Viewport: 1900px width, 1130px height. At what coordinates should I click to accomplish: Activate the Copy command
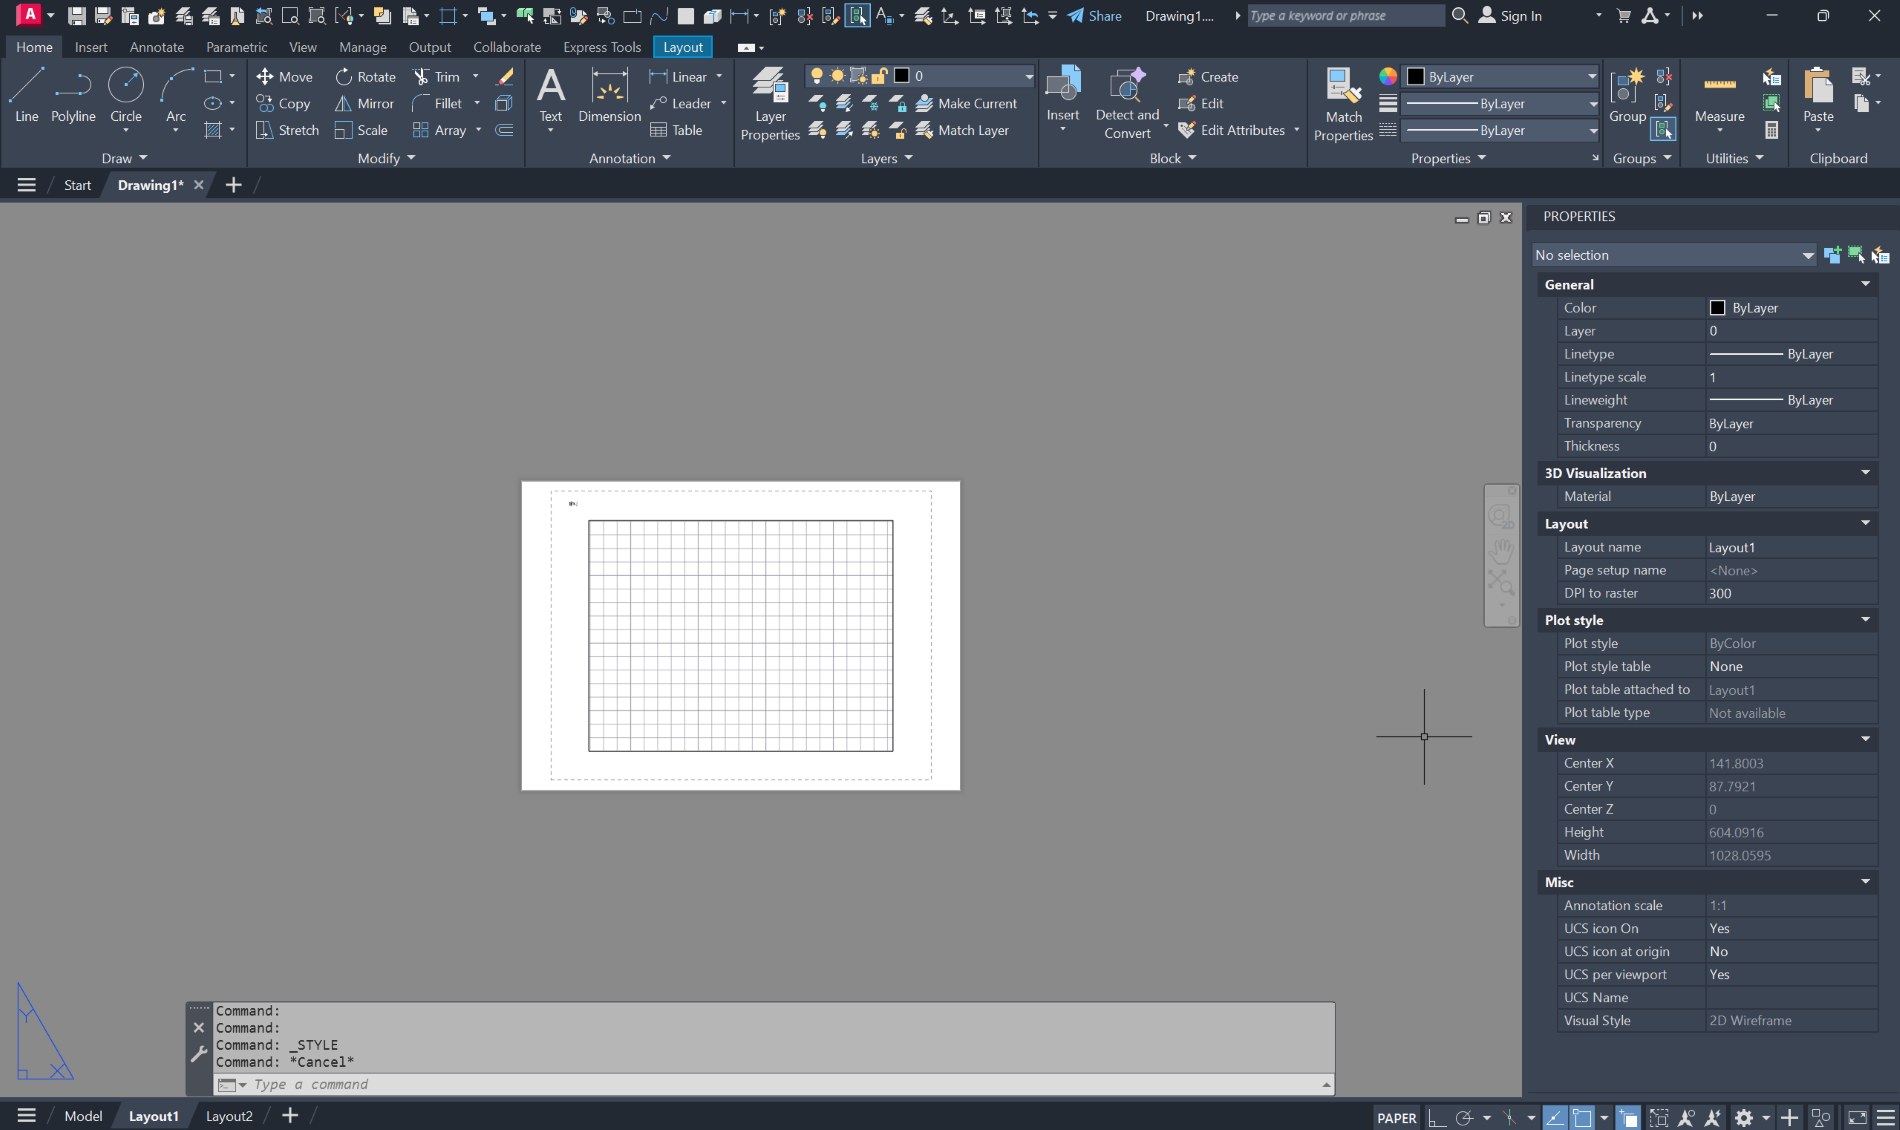click(283, 103)
